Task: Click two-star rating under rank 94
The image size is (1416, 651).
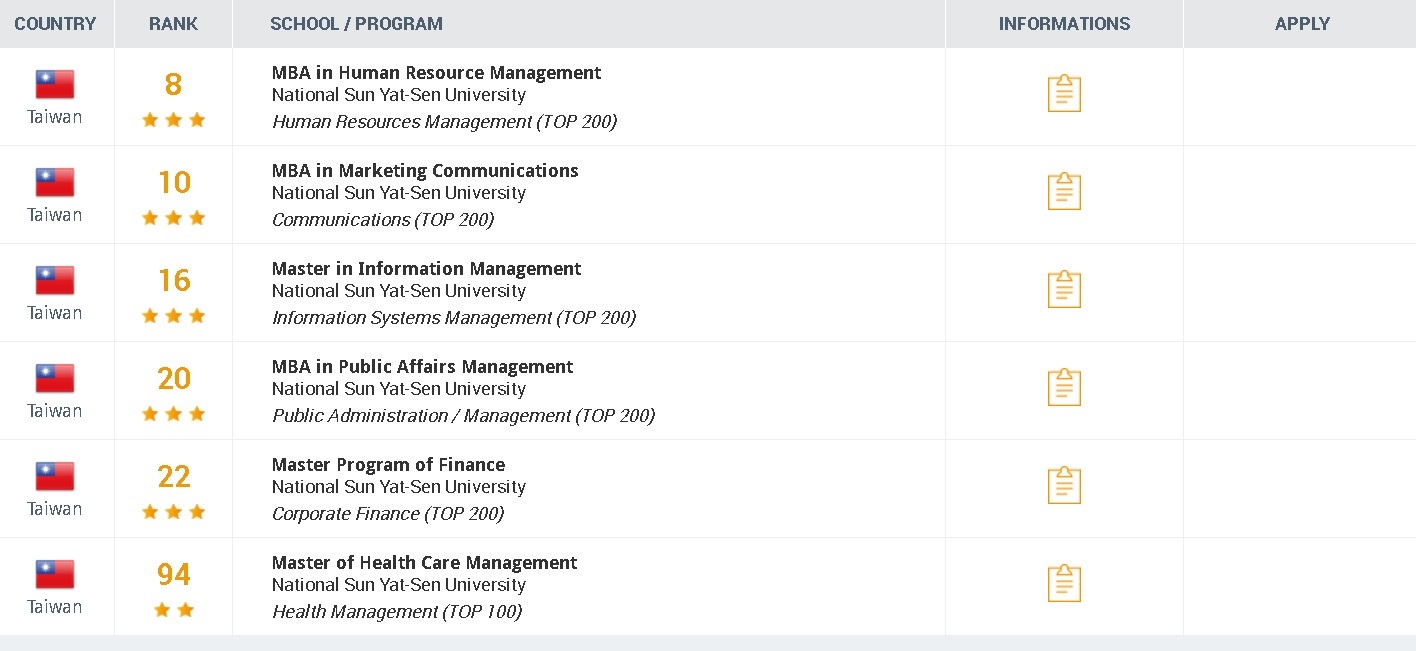Action: (x=173, y=610)
